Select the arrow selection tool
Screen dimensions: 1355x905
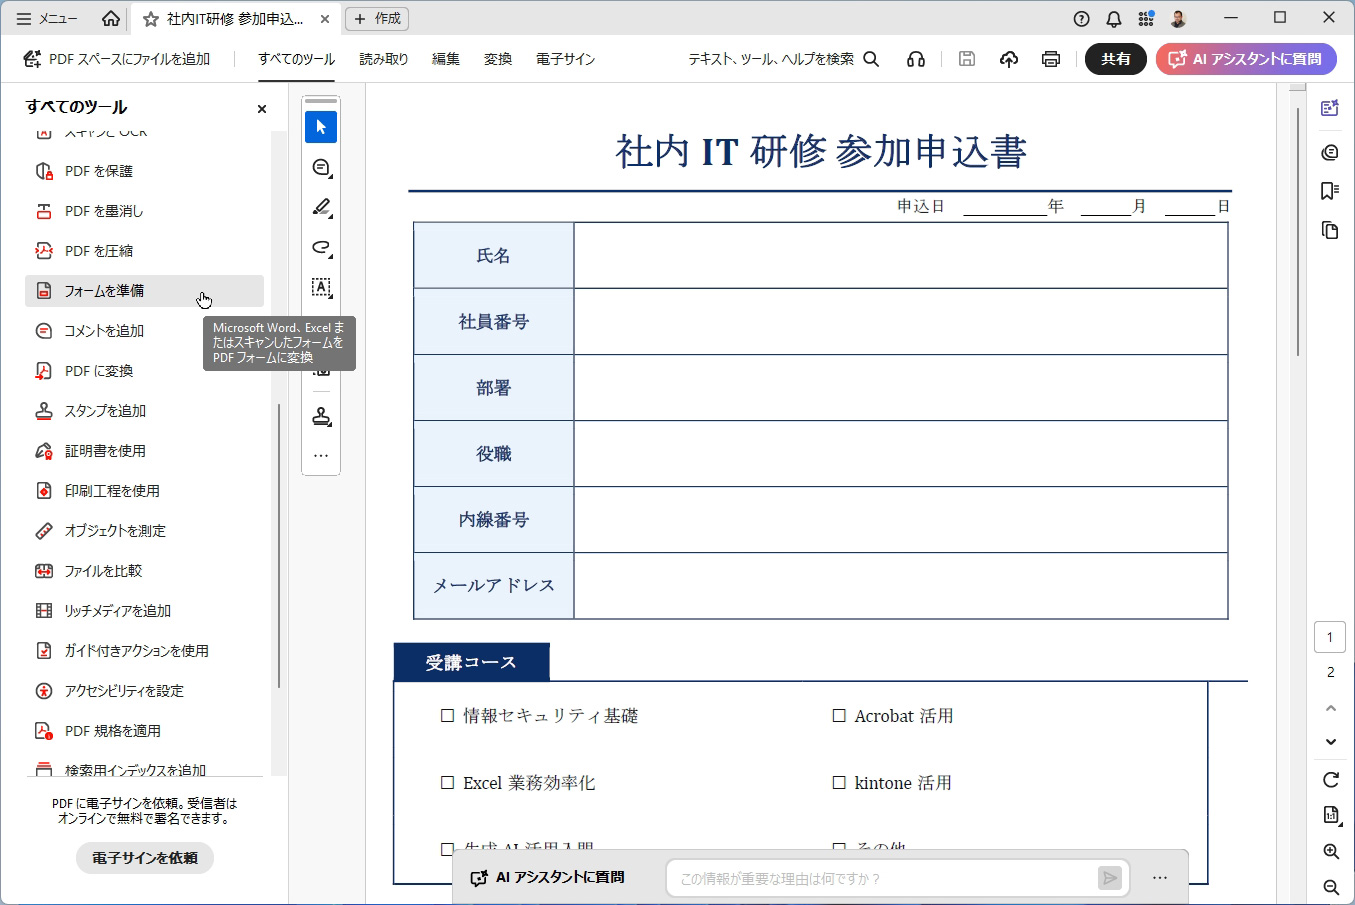[x=321, y=127]
